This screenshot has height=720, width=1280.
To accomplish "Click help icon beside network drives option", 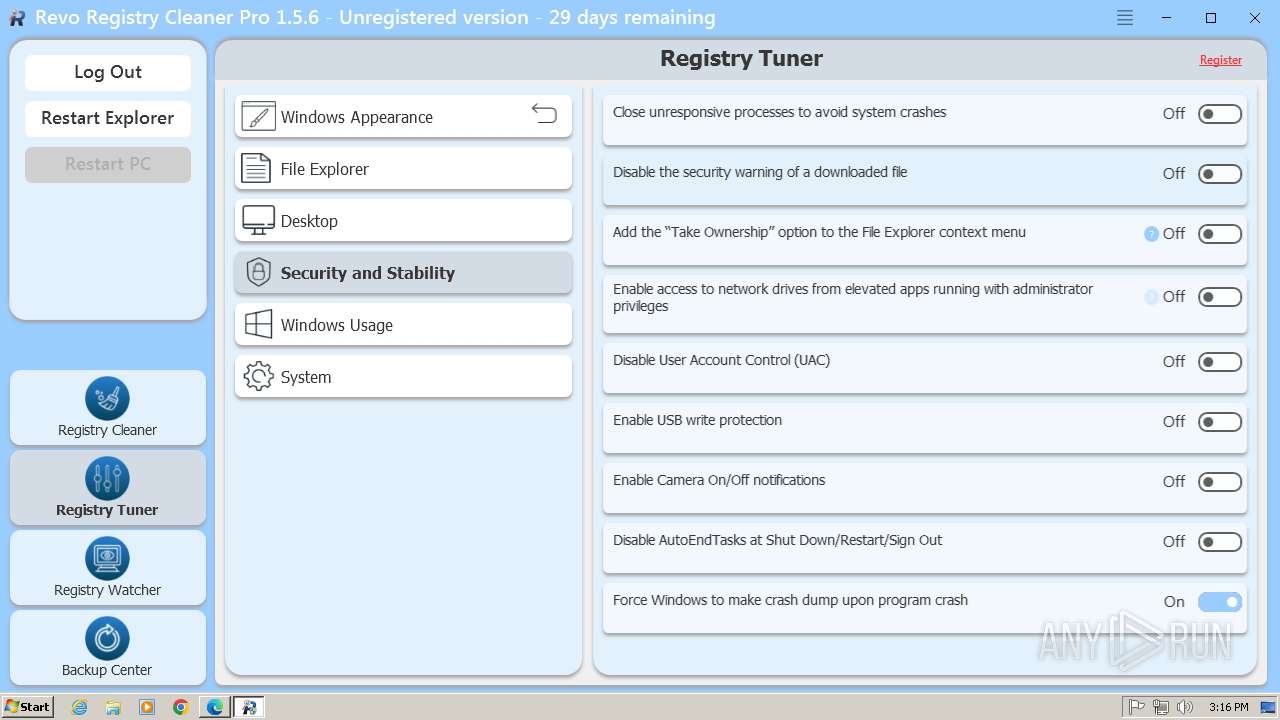I will point(1151,297).
